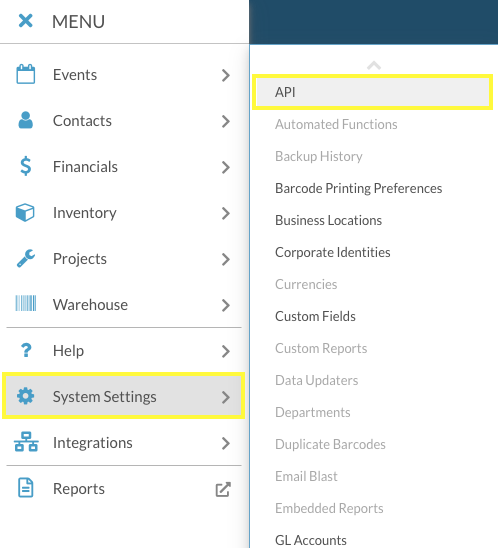The height and width of the screenshot is (548, 498).
Task: Open GL Accounts settings
Action: click(x=311, y=540)
